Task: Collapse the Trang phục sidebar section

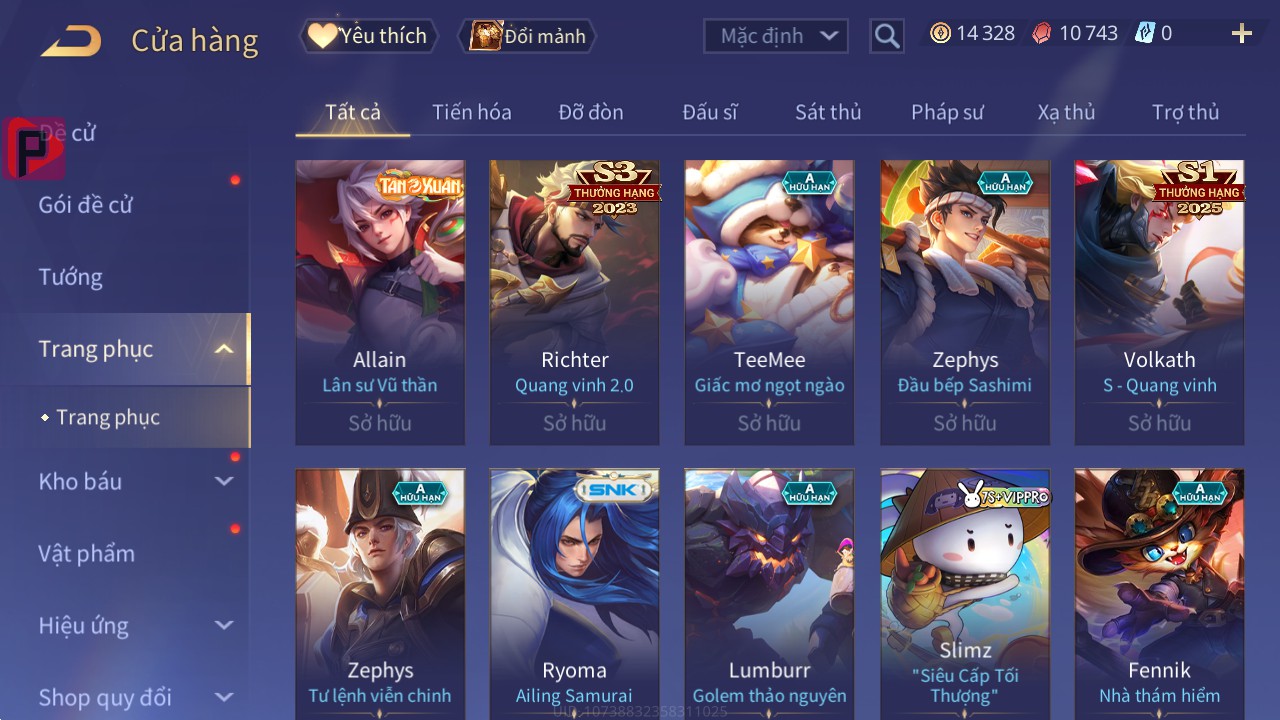Action: pyautogui.click(x=224, y=349)
